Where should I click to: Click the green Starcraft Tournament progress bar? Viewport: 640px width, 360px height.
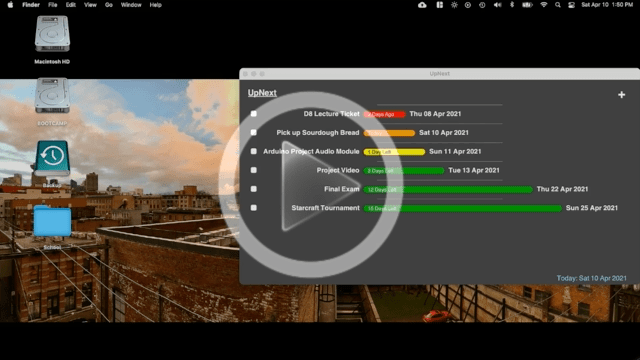[462, 208]
